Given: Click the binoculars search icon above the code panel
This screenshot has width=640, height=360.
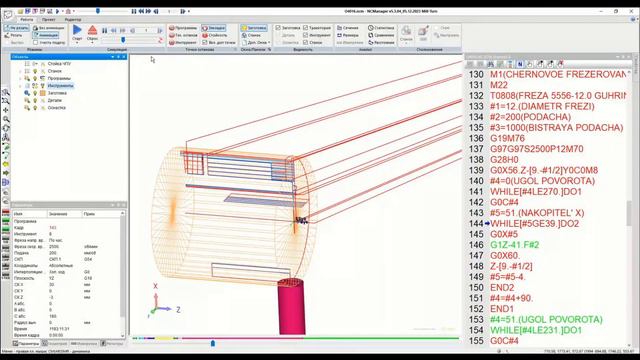Looking at the screenshot, I should coord(490,64).
